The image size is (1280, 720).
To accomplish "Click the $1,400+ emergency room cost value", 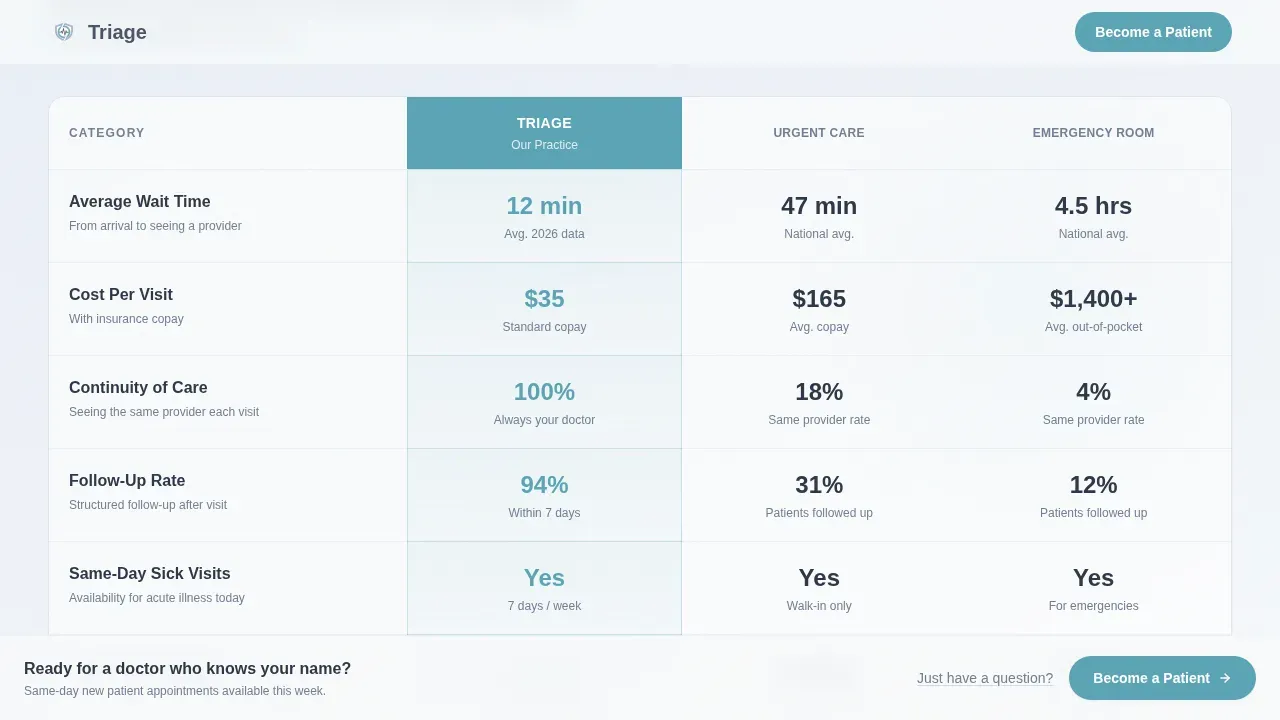I will coord(1093,299).
